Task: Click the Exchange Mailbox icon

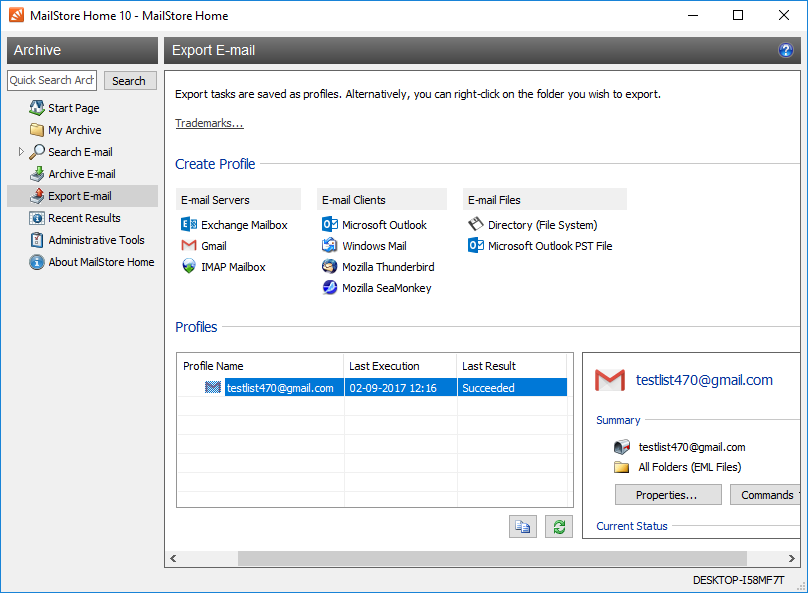Action: [189, 225]
